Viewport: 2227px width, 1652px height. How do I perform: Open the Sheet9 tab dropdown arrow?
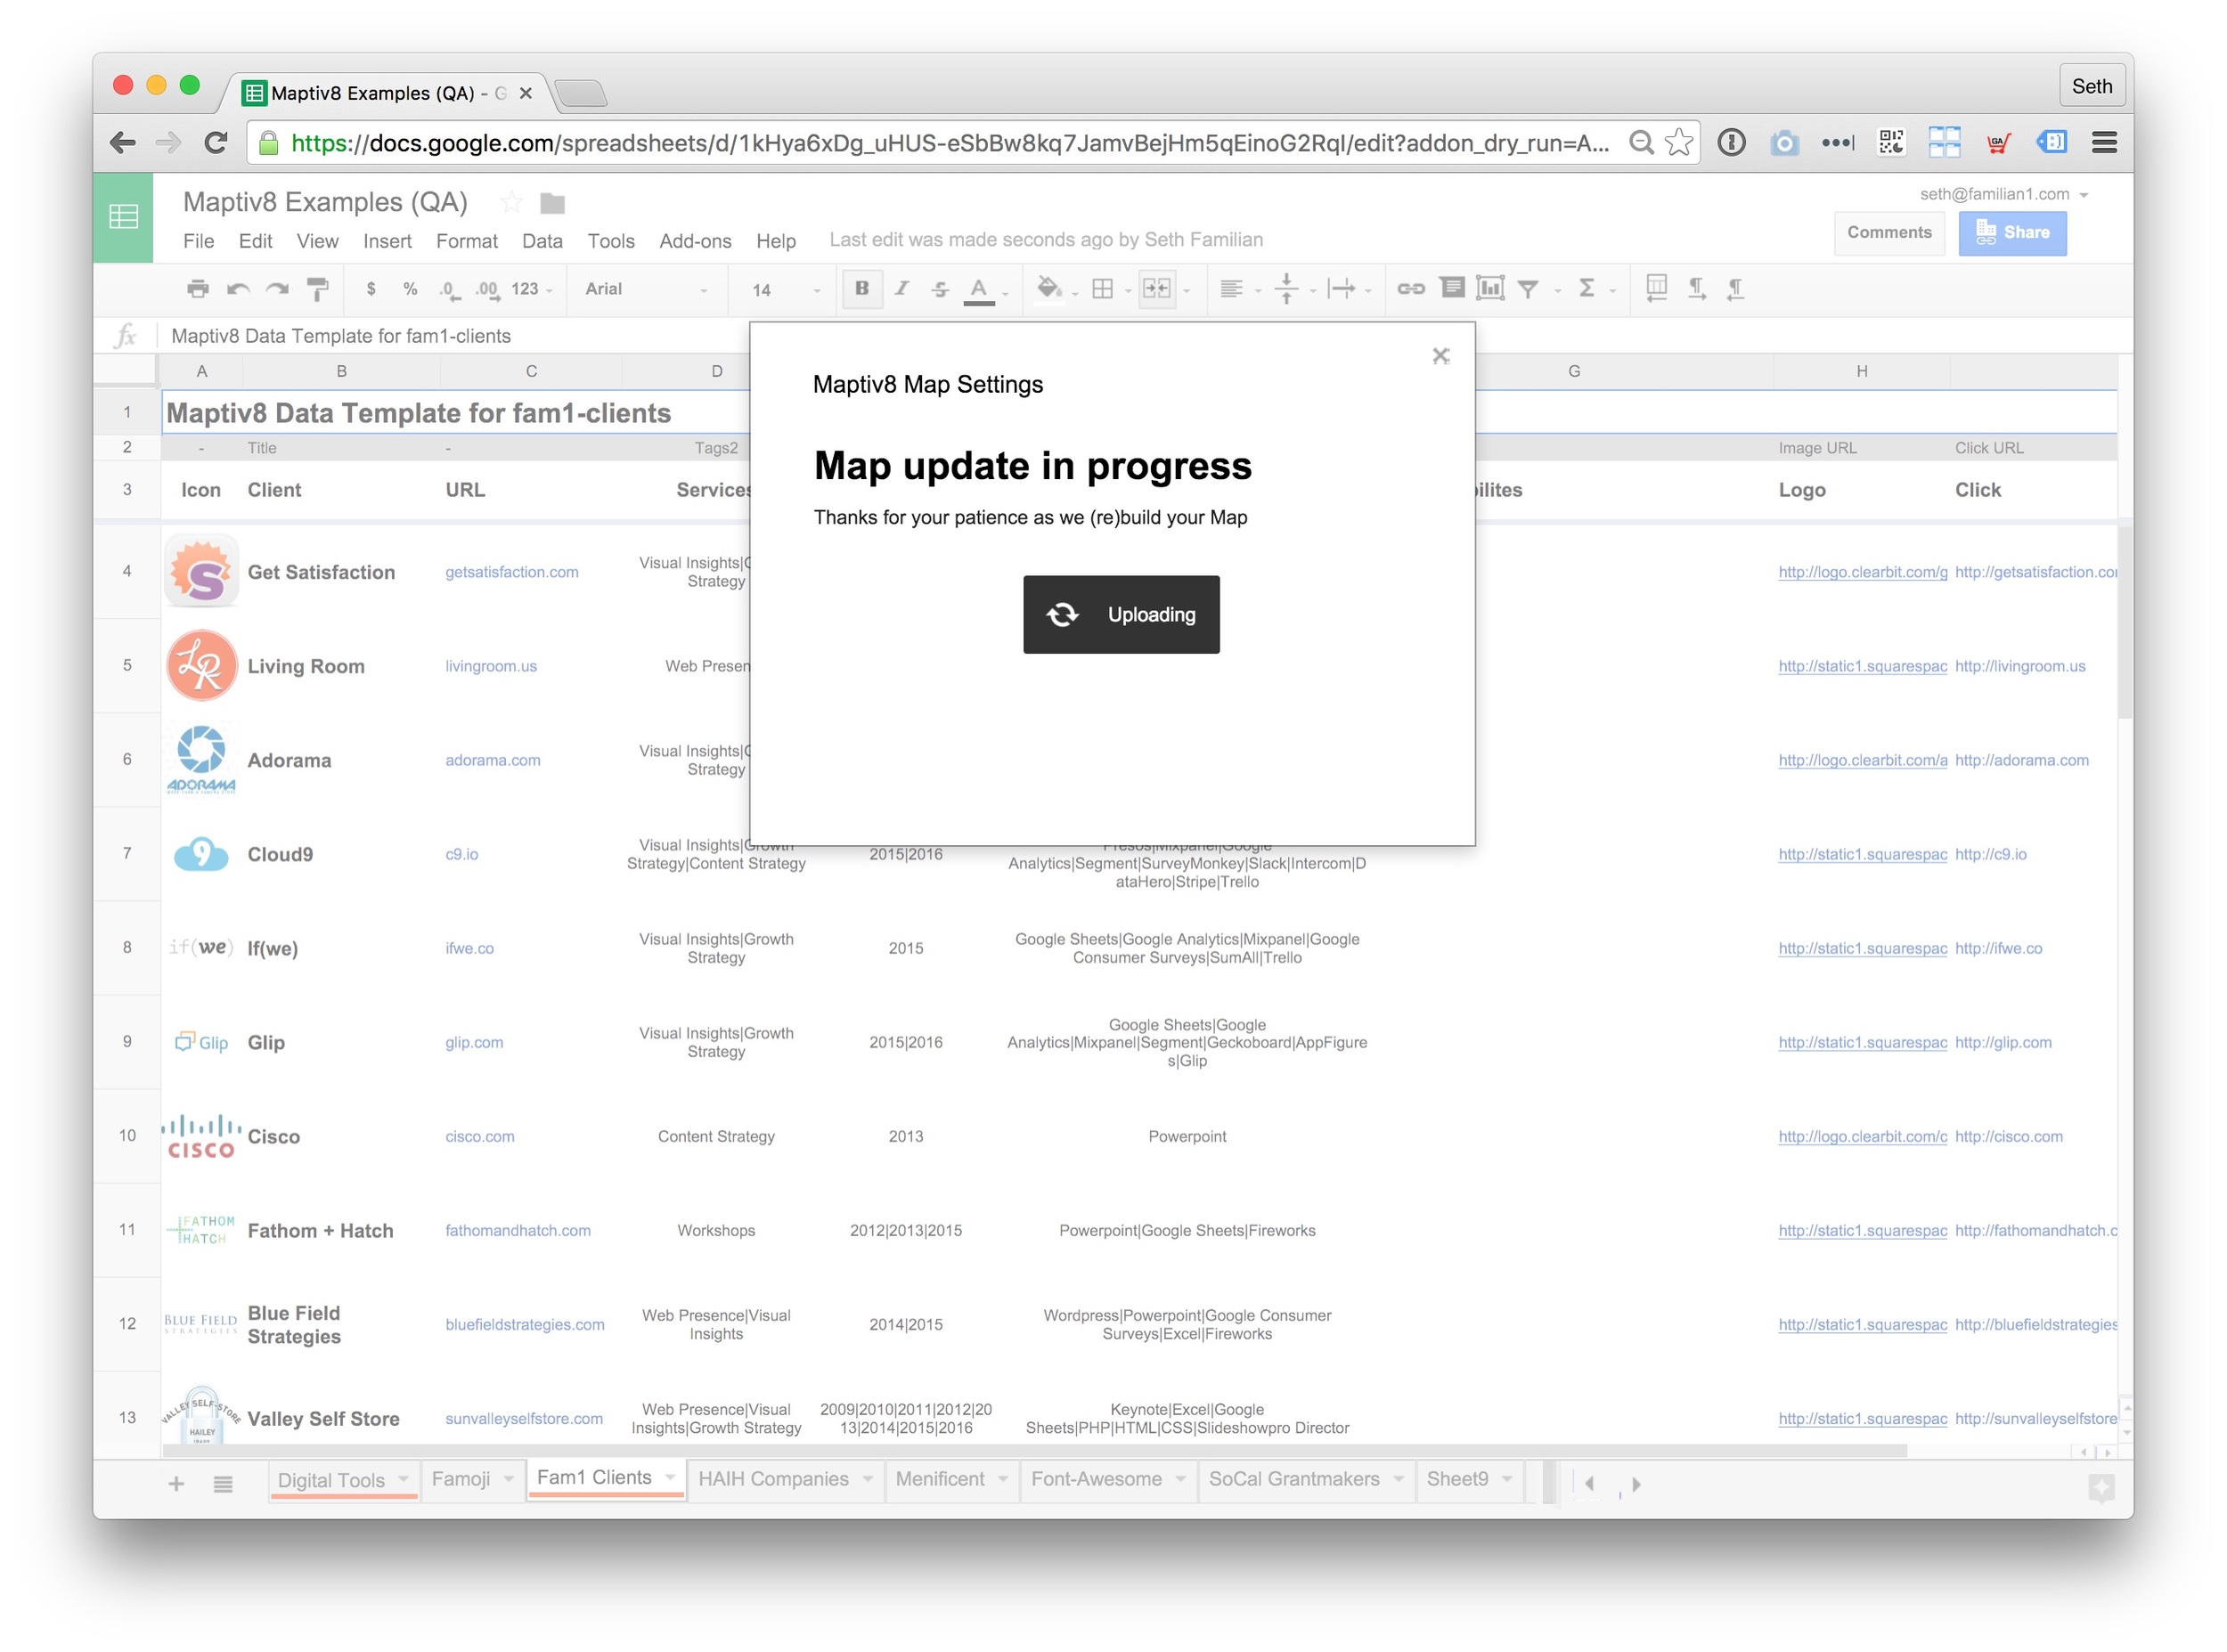pyautogui.click(x=1506, y=1478)
